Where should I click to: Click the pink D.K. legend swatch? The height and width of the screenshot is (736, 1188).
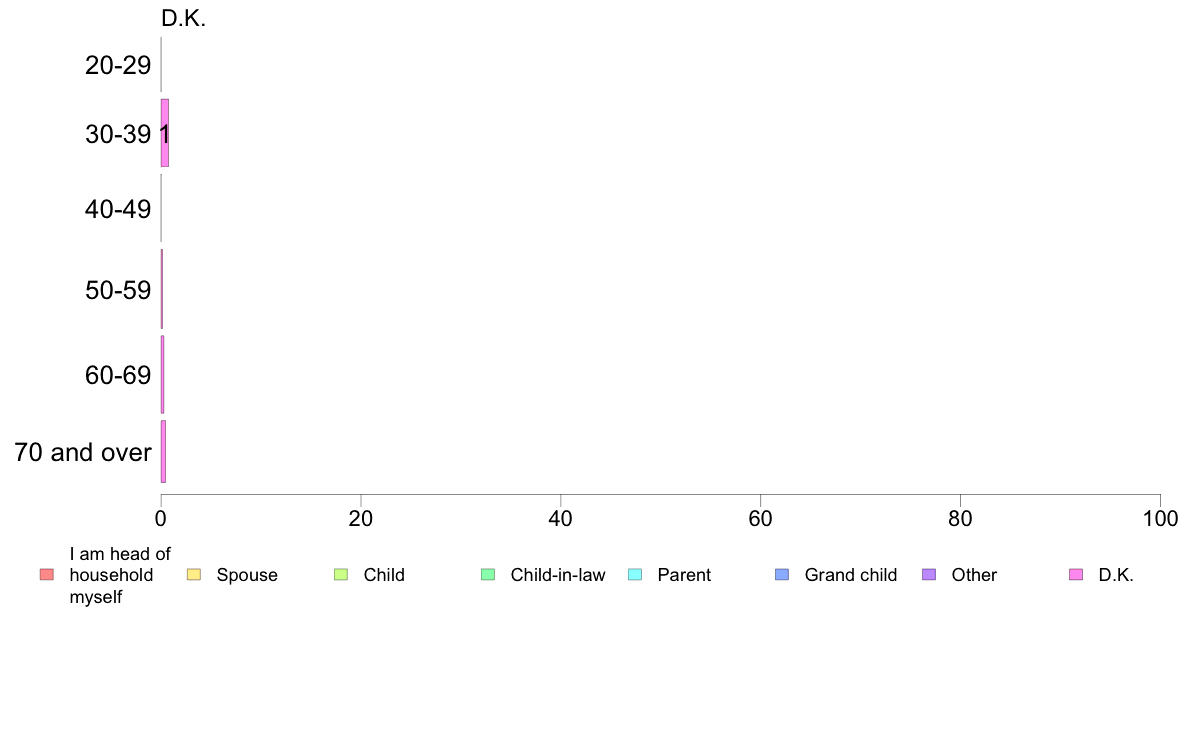pyautogui.click(x=1076, y=575)
